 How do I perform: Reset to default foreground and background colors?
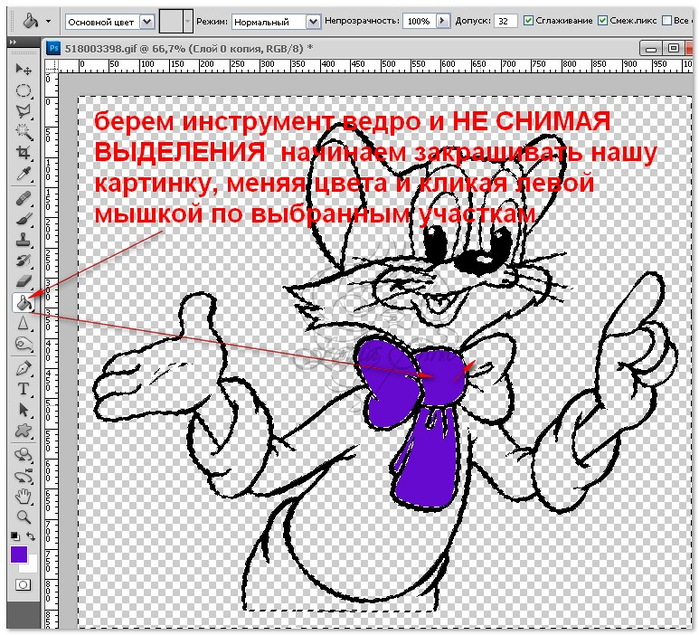[15, 536]
